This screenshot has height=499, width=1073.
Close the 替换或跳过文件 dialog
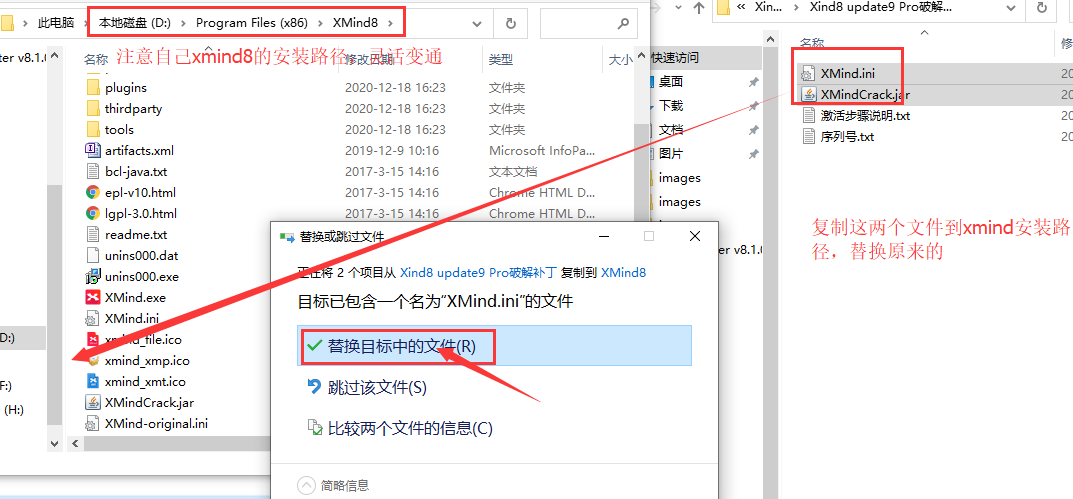pyautogui.click(x=695, y=236)
